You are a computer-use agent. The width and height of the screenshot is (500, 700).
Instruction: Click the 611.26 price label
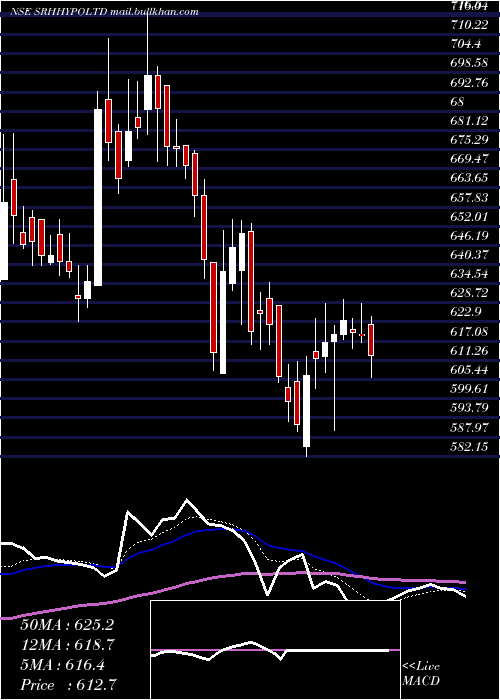[x=470, y=350]
